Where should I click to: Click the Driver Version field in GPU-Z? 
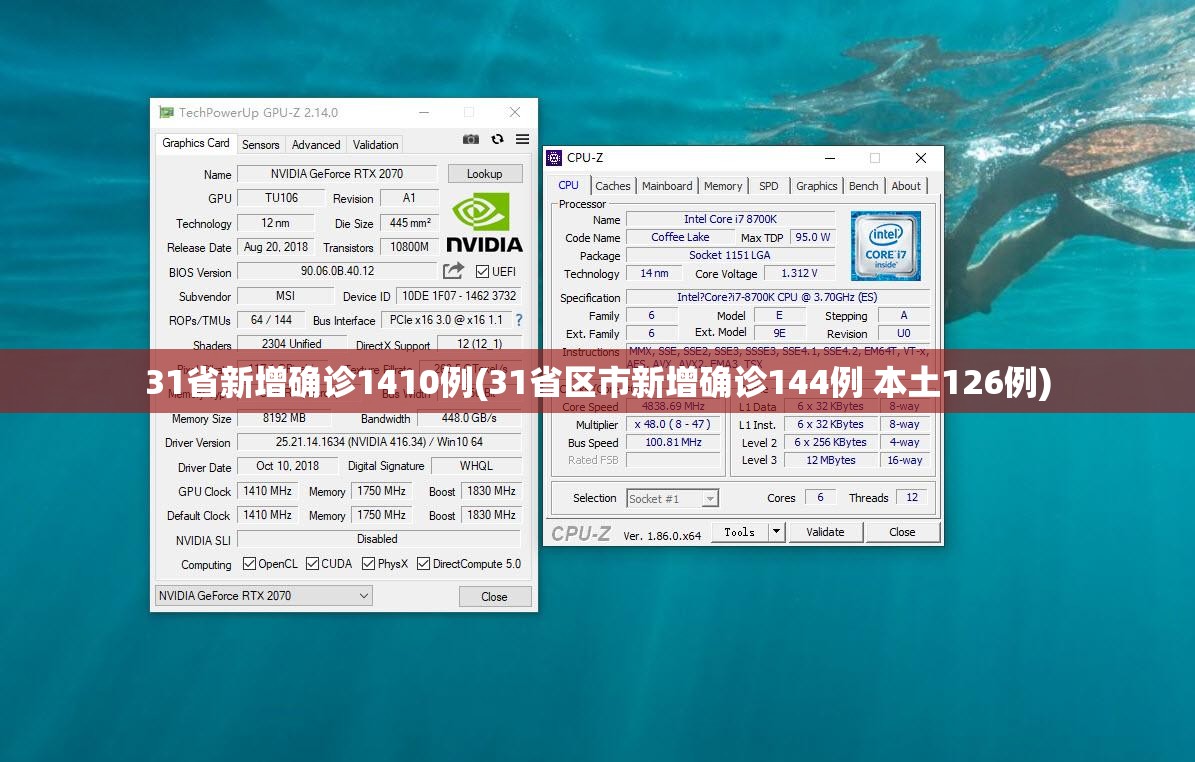click(379, 442)
